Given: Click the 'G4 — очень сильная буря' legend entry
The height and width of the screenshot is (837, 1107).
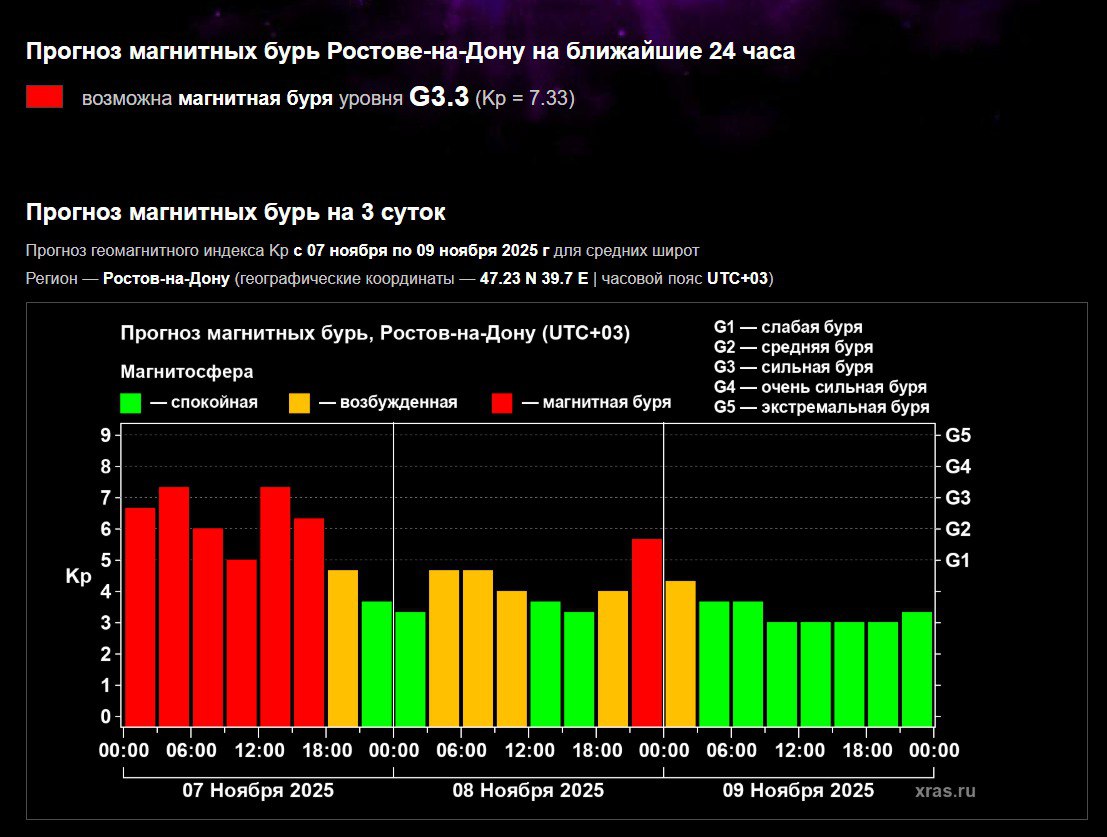Looking at the screenshot, I should pyautogui.click(x=820, y=387).
